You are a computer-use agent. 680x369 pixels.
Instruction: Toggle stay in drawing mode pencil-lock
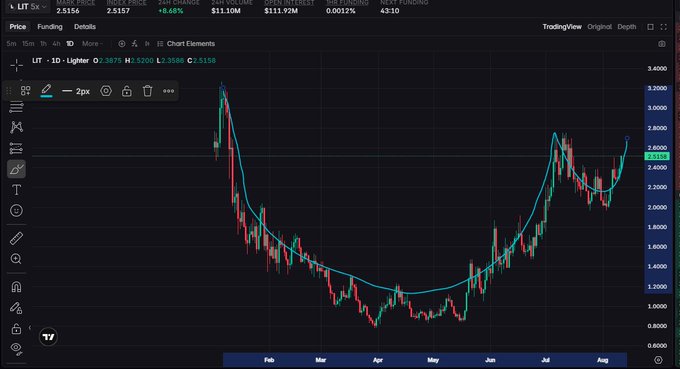[16, 307]
